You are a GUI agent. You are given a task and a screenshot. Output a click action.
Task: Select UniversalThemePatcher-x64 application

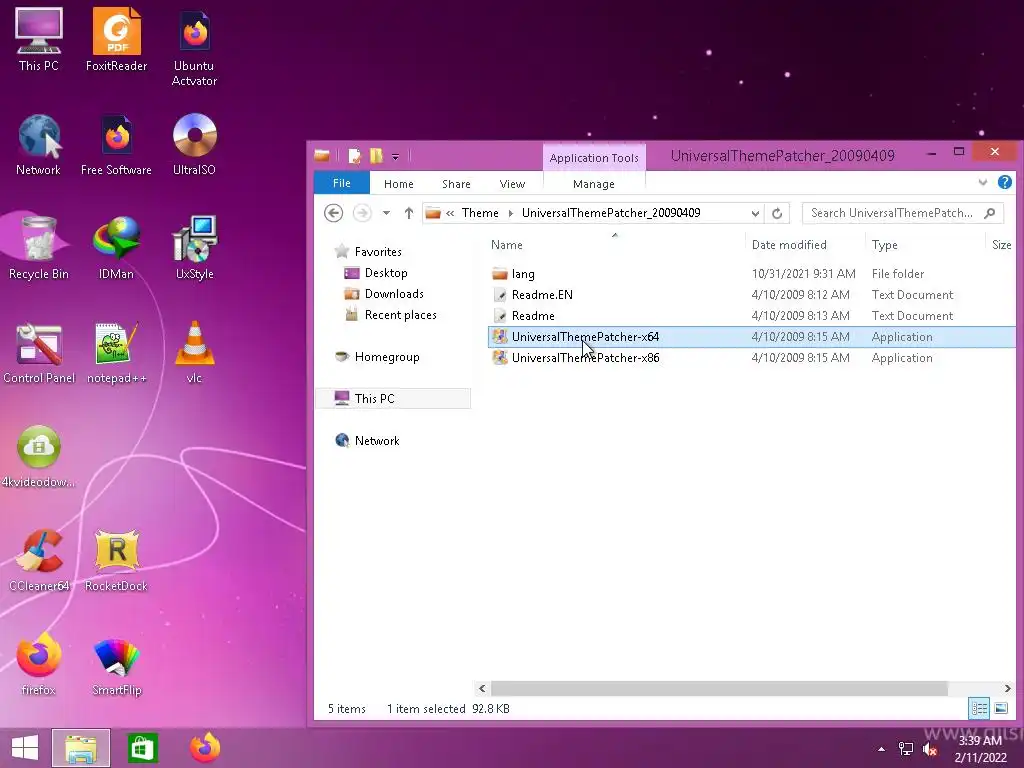click(x=751, y=336)
